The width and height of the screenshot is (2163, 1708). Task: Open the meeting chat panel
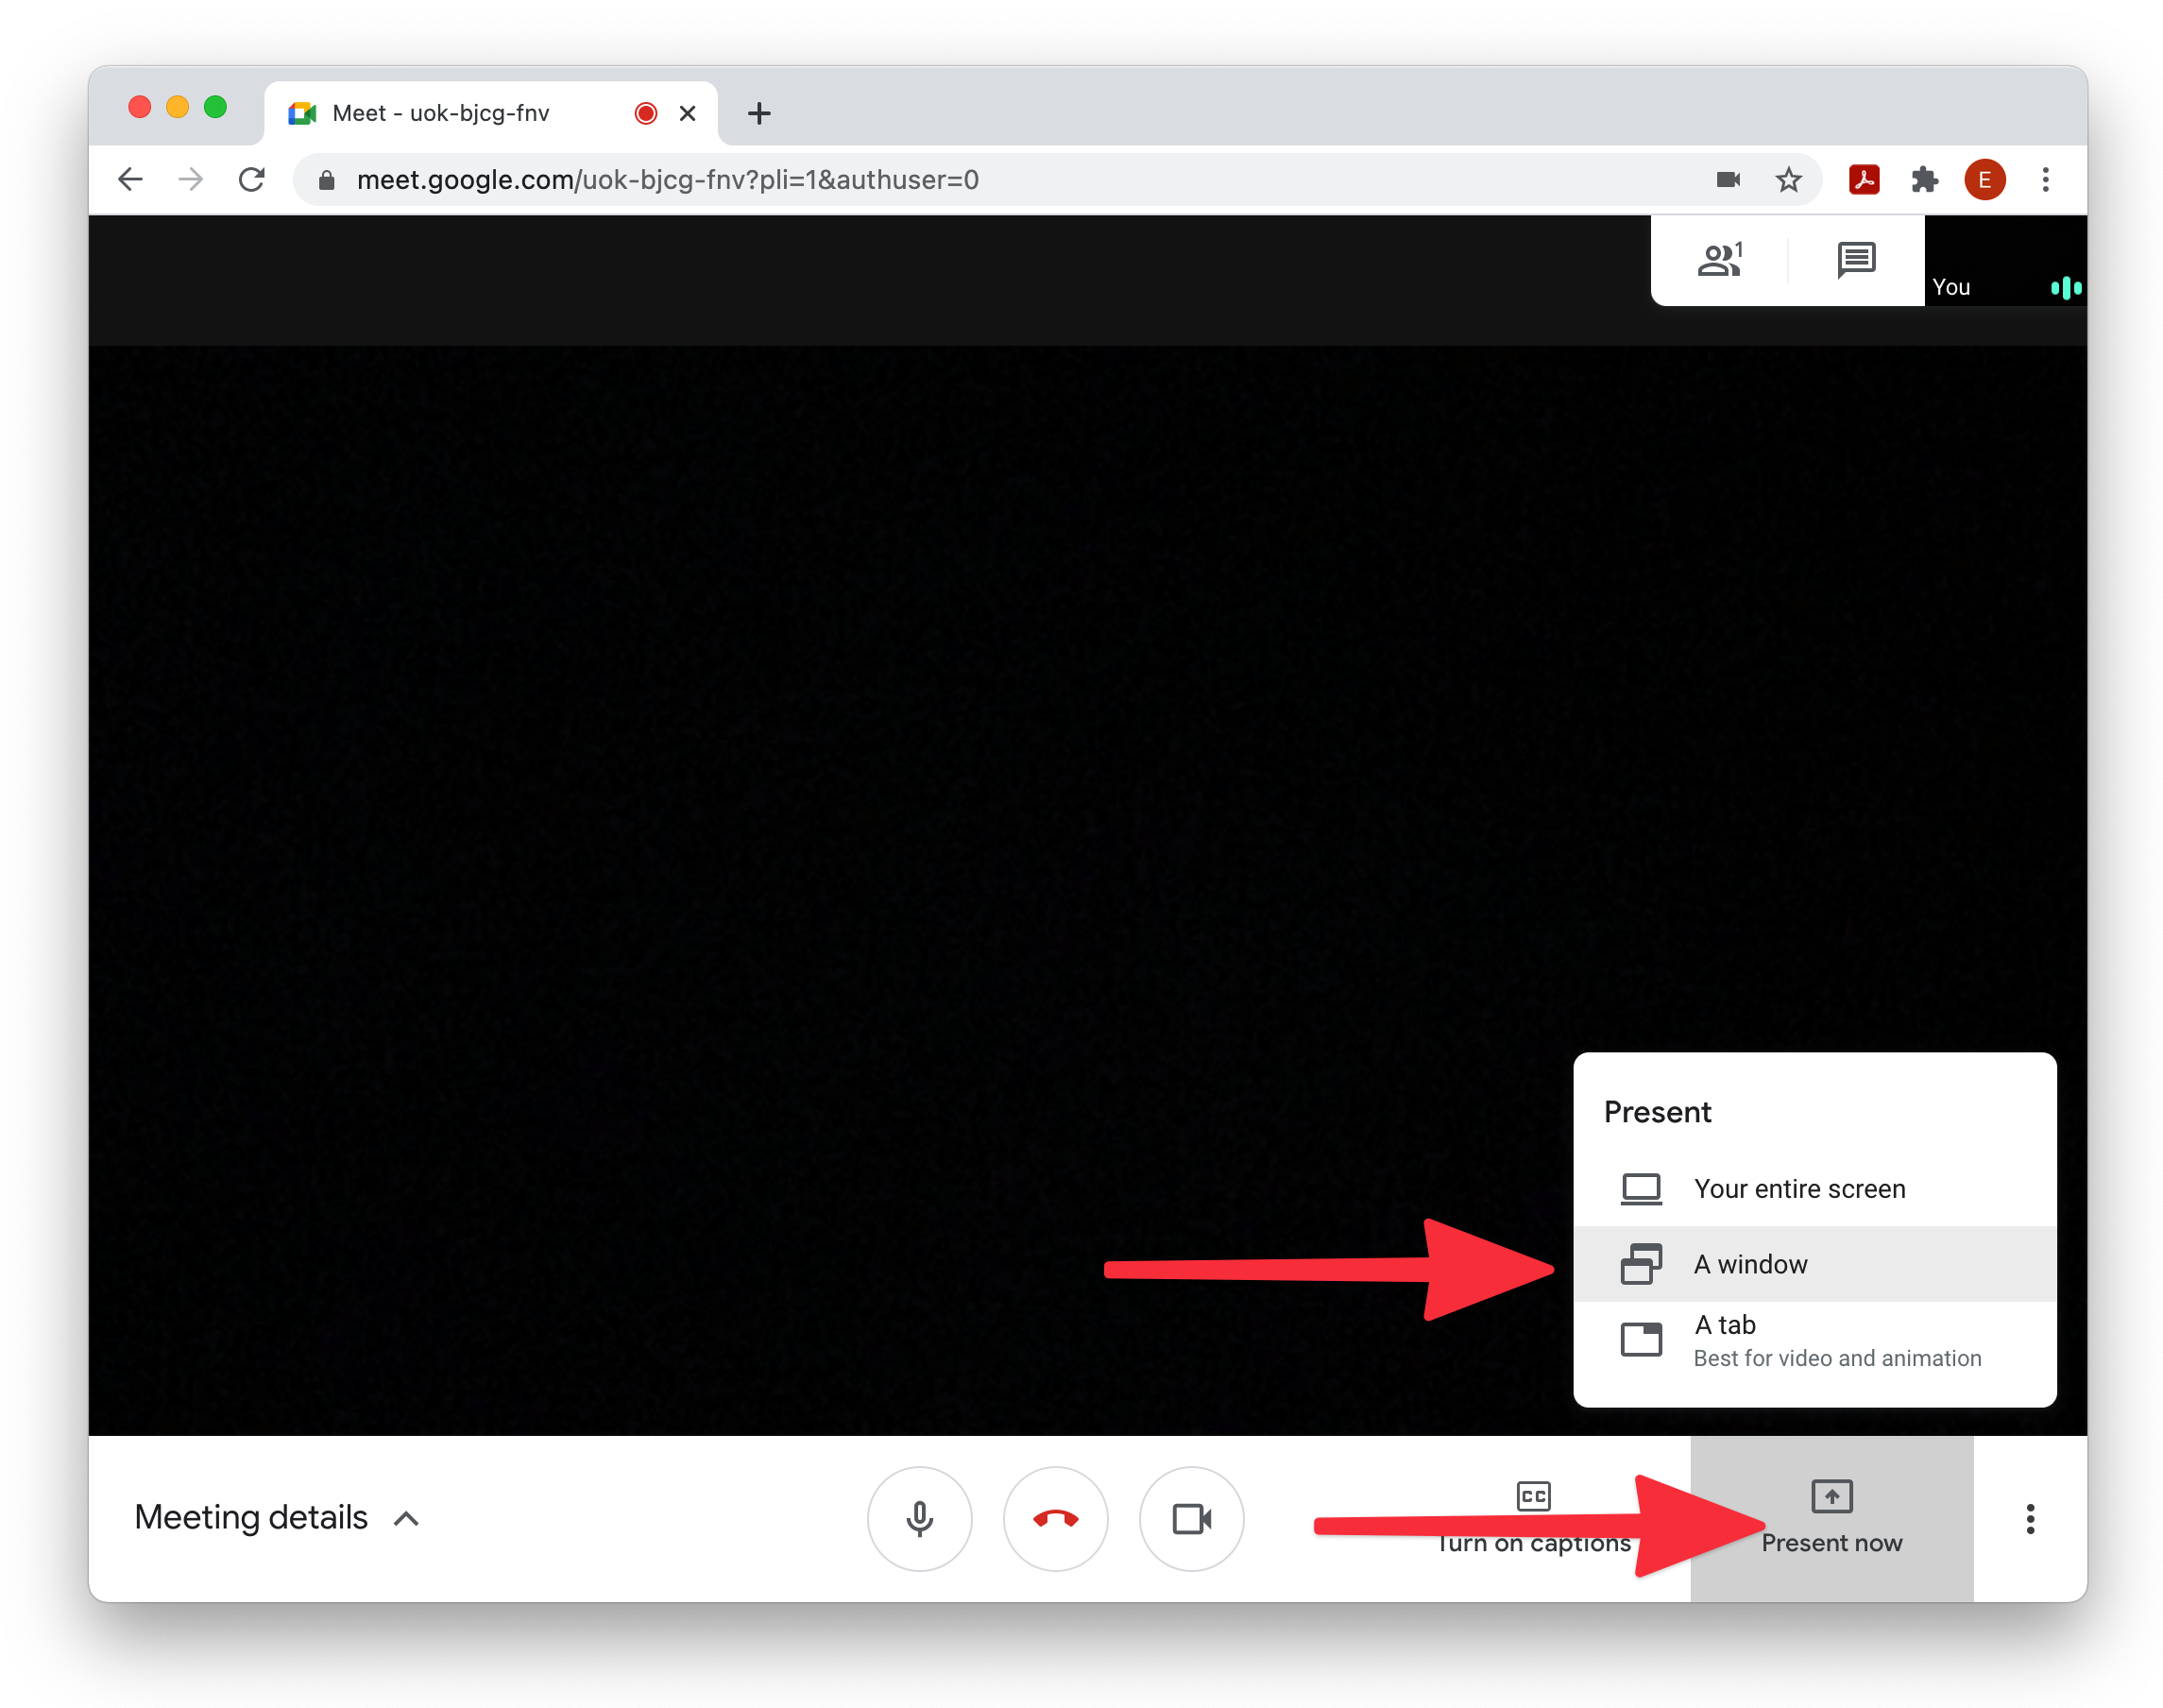point(1856,260)
